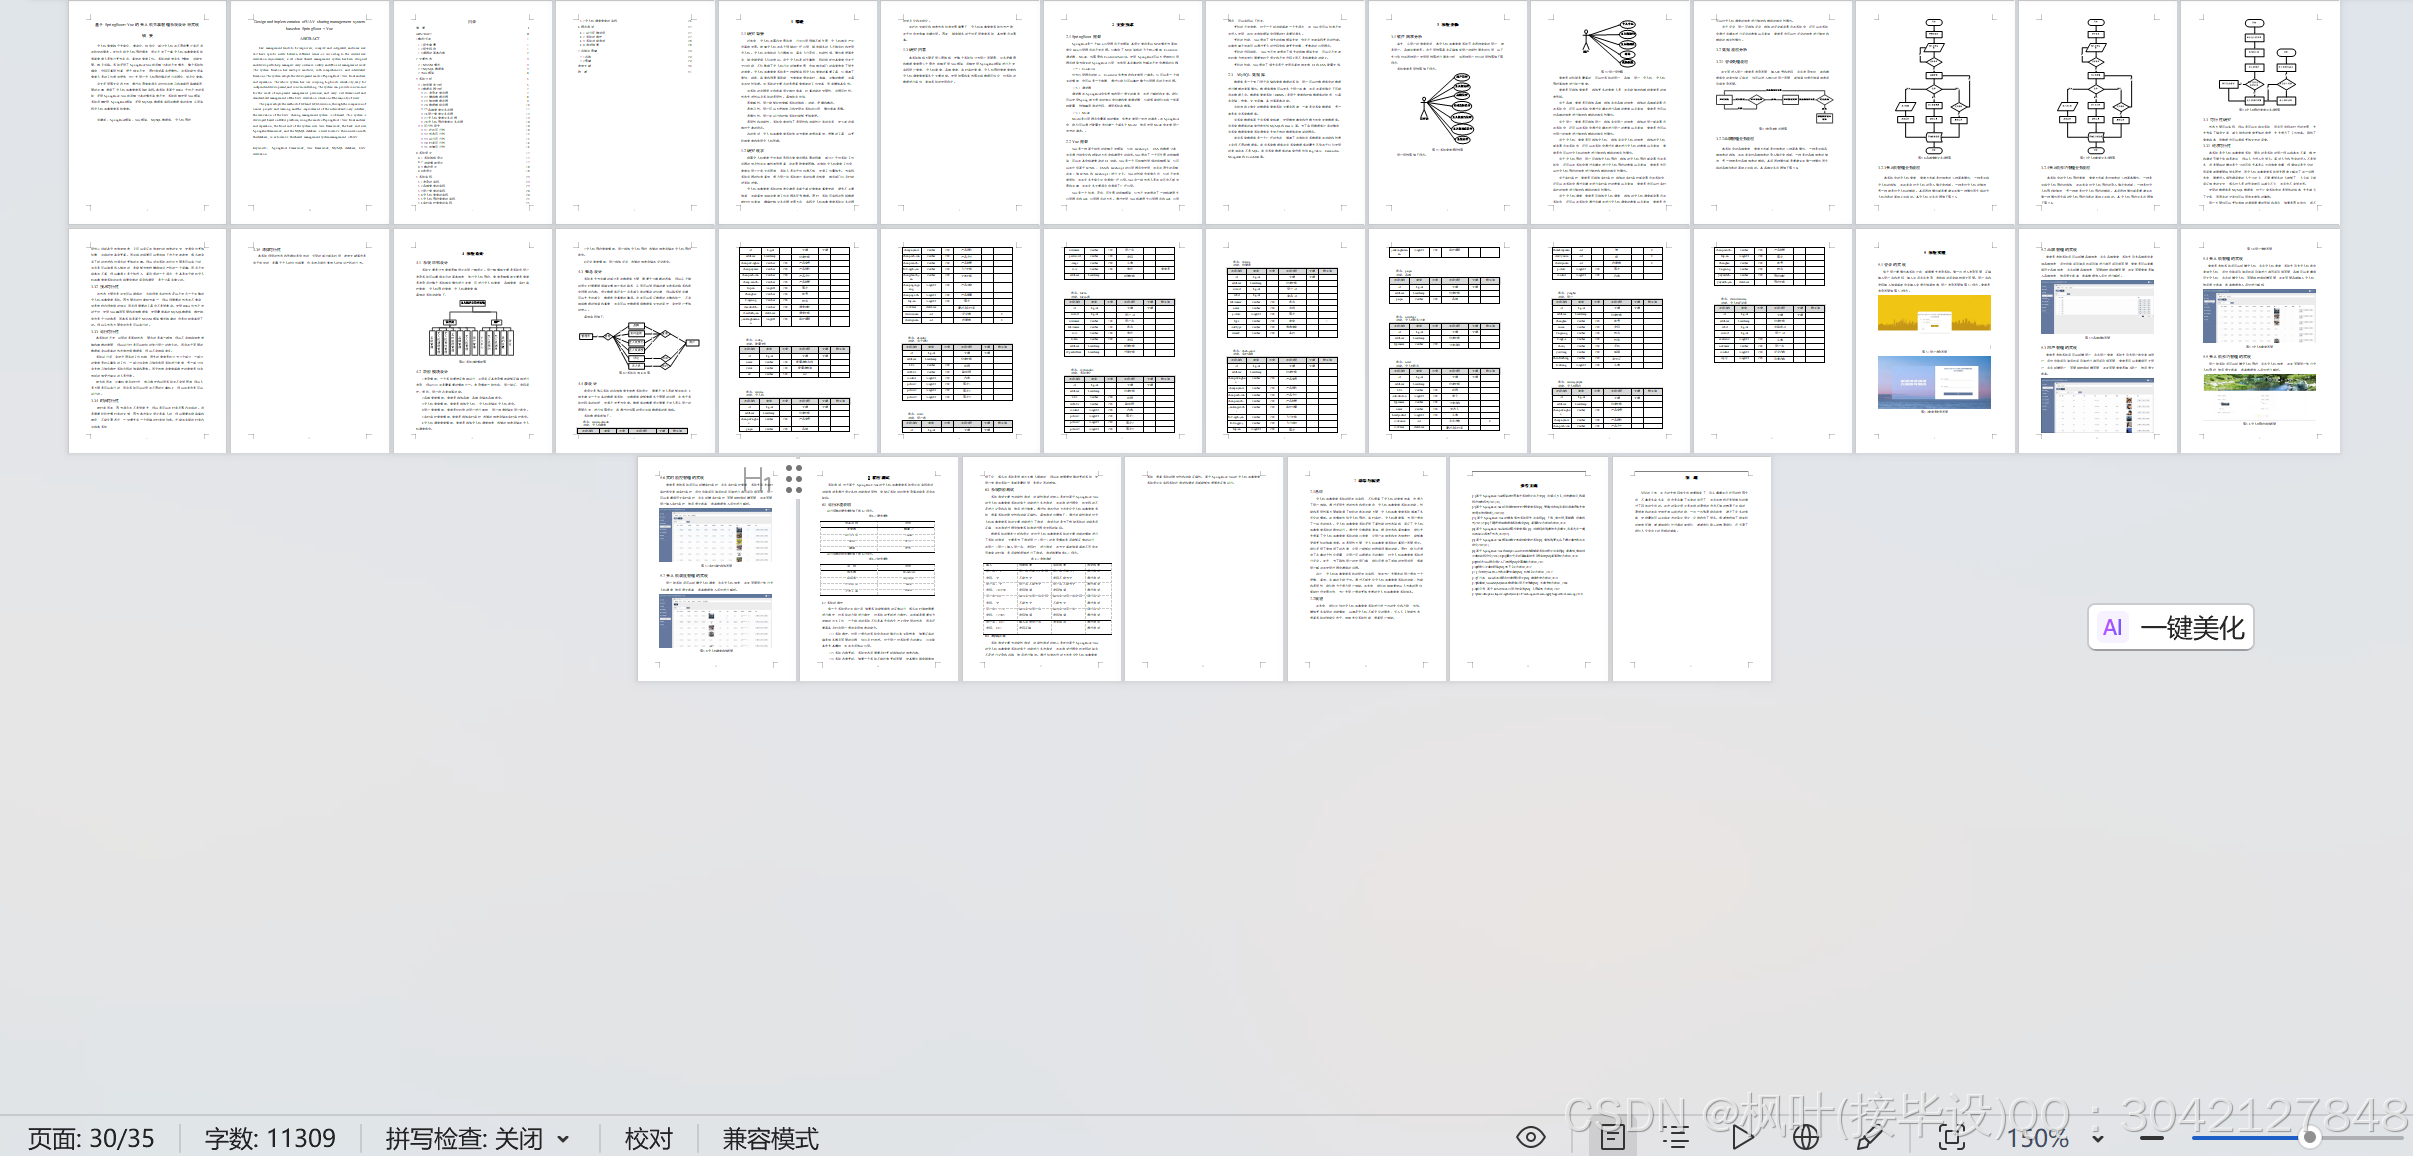The height and width of the screenshot is (1156, 2413).
Task: Click the AI sparkle icon
Action: click(2112, 627)
